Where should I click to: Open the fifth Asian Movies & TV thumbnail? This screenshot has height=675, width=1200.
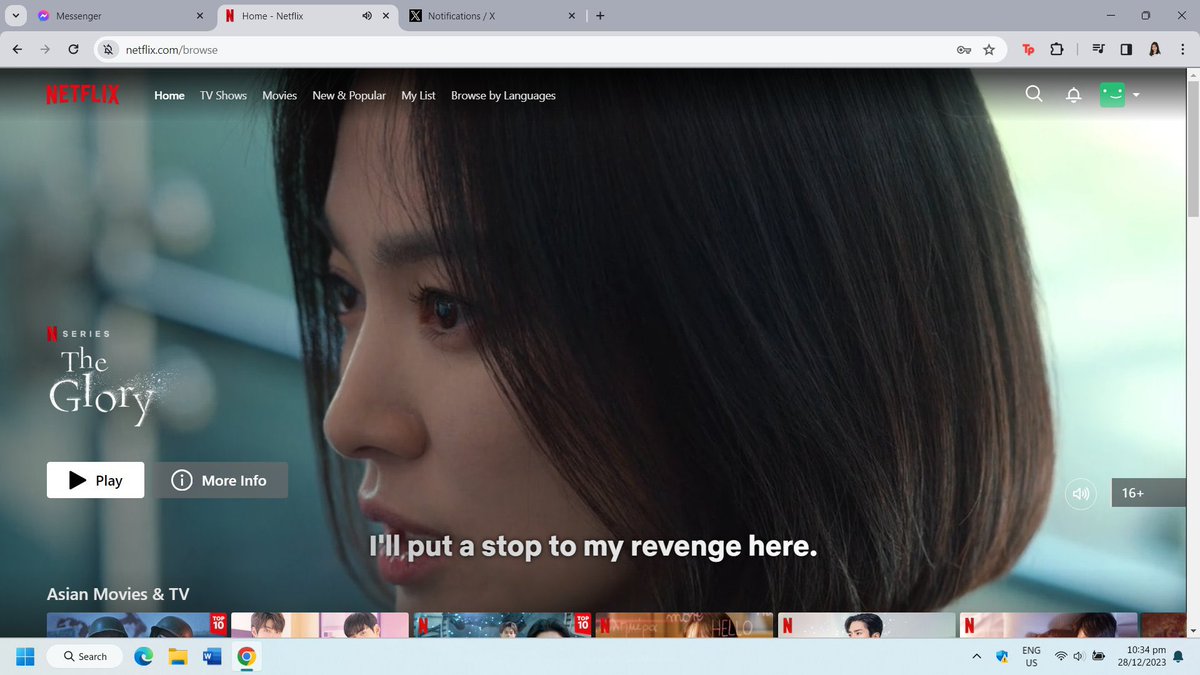867,625
